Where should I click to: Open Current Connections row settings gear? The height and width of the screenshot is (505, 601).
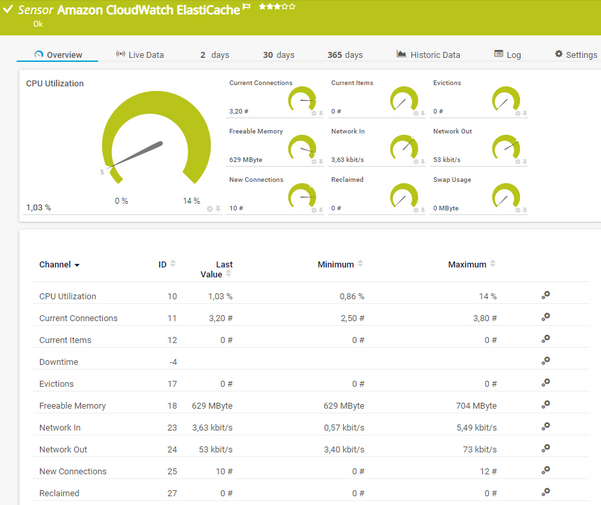(x=546, y=317)
